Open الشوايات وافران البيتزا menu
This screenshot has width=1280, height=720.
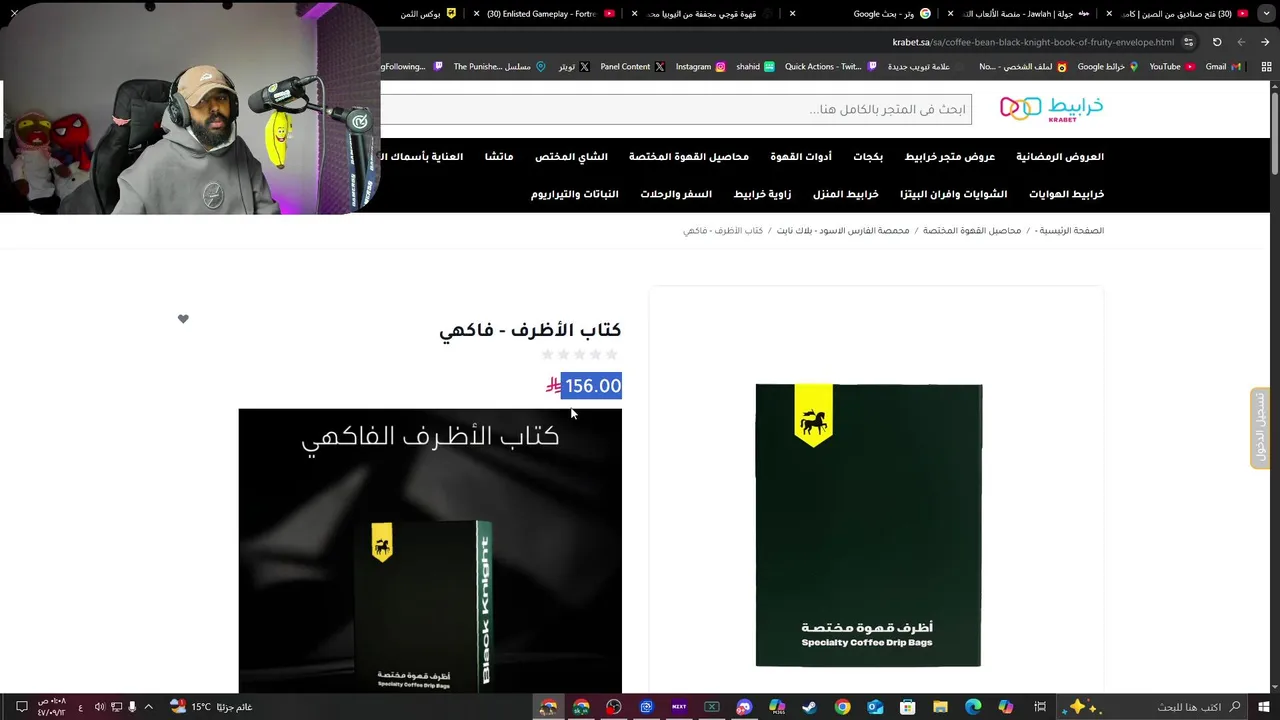[x=954, y=194]
